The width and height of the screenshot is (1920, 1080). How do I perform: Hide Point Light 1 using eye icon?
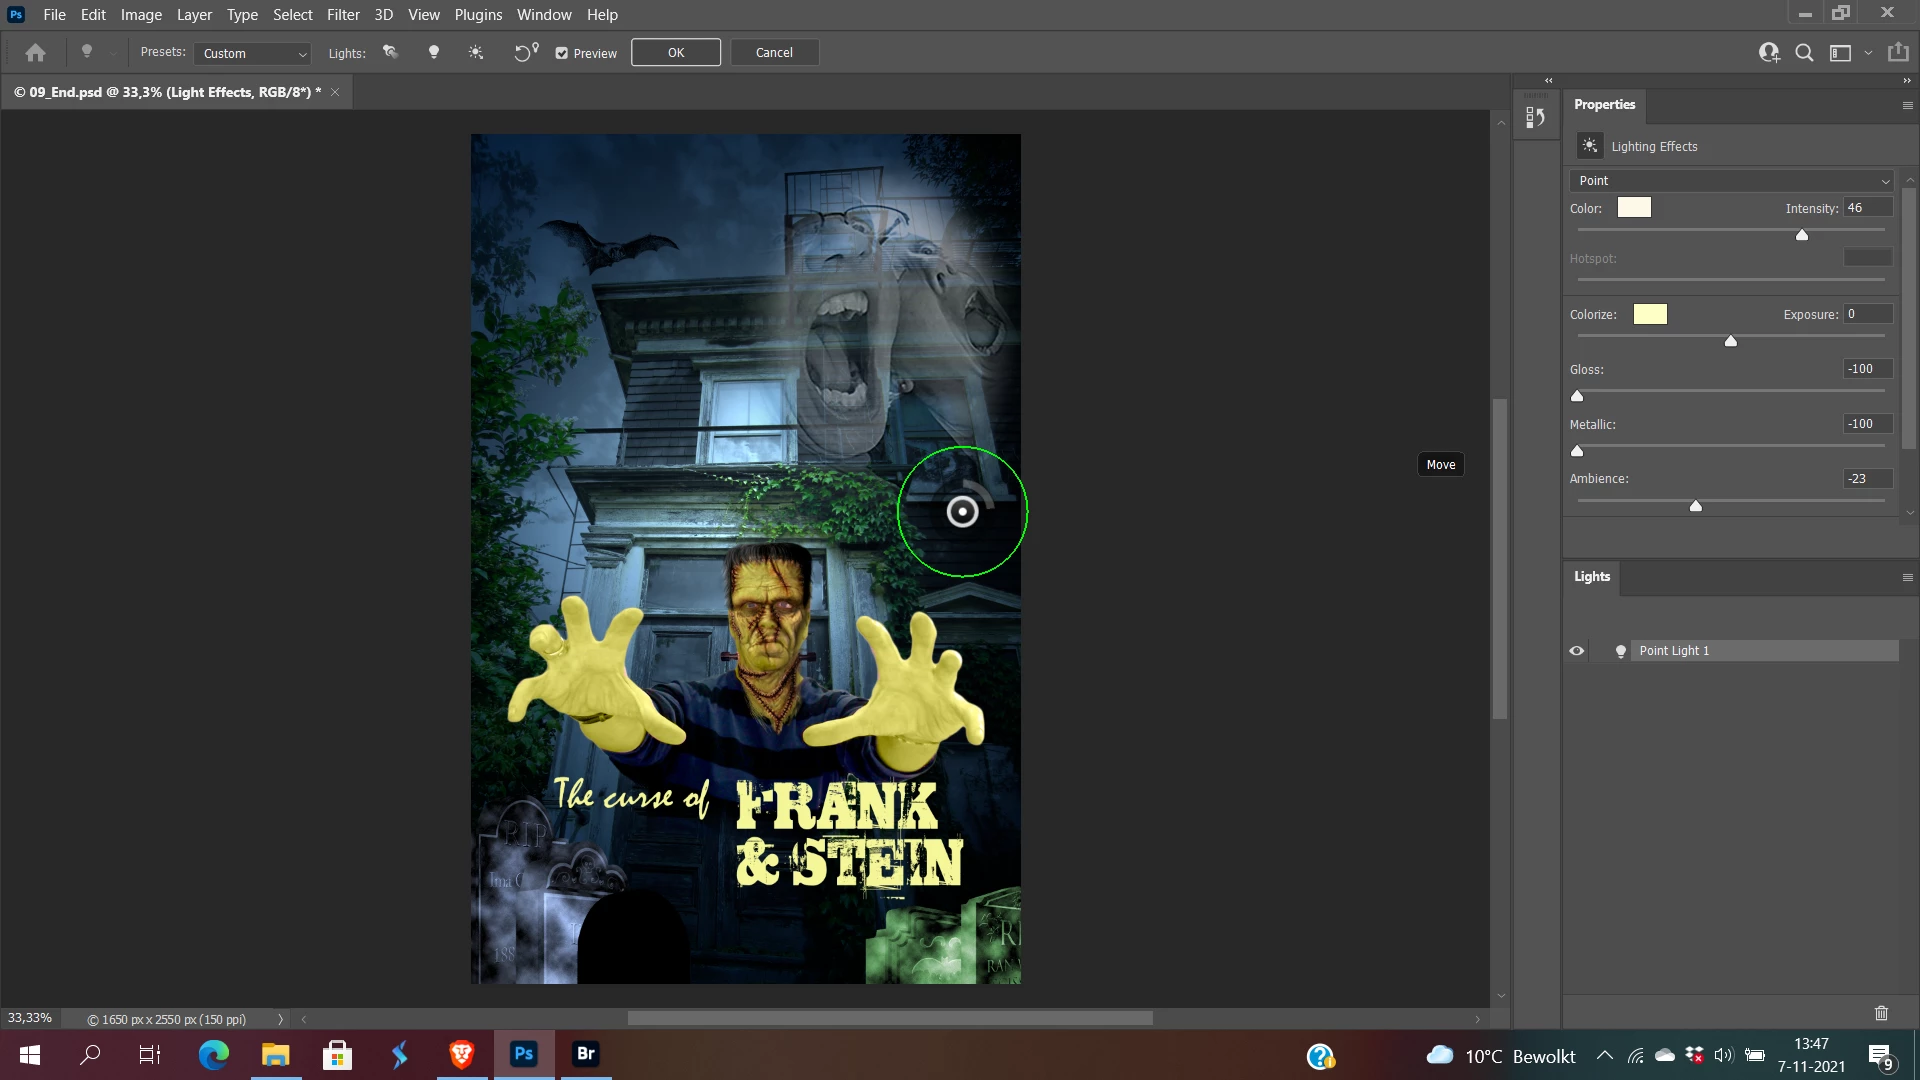(1577, 651)
